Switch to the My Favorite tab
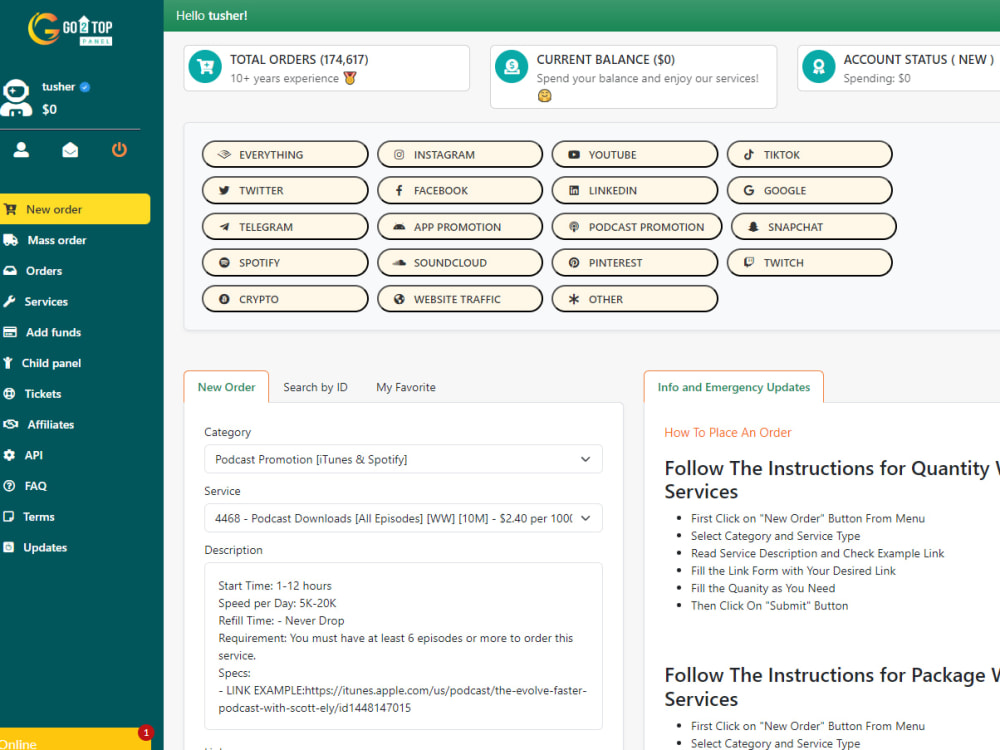Viewport: 1000px width, 750px height. [x=405, y=387]
